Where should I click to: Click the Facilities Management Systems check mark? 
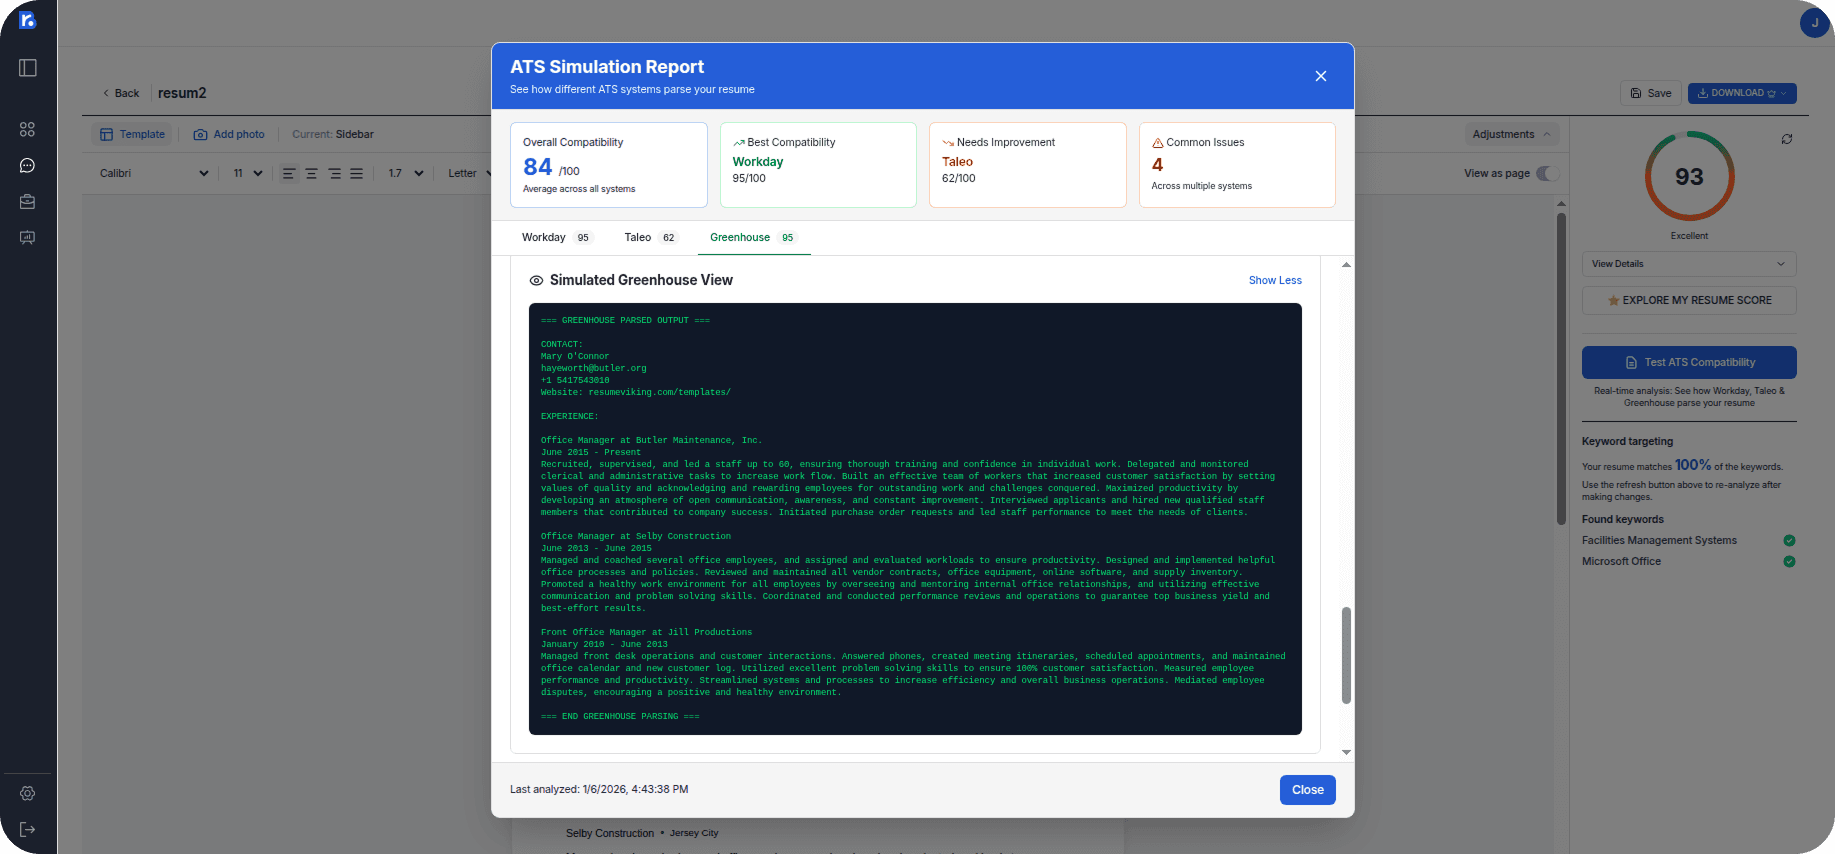pyautogui.click(x=1789, y=540)
